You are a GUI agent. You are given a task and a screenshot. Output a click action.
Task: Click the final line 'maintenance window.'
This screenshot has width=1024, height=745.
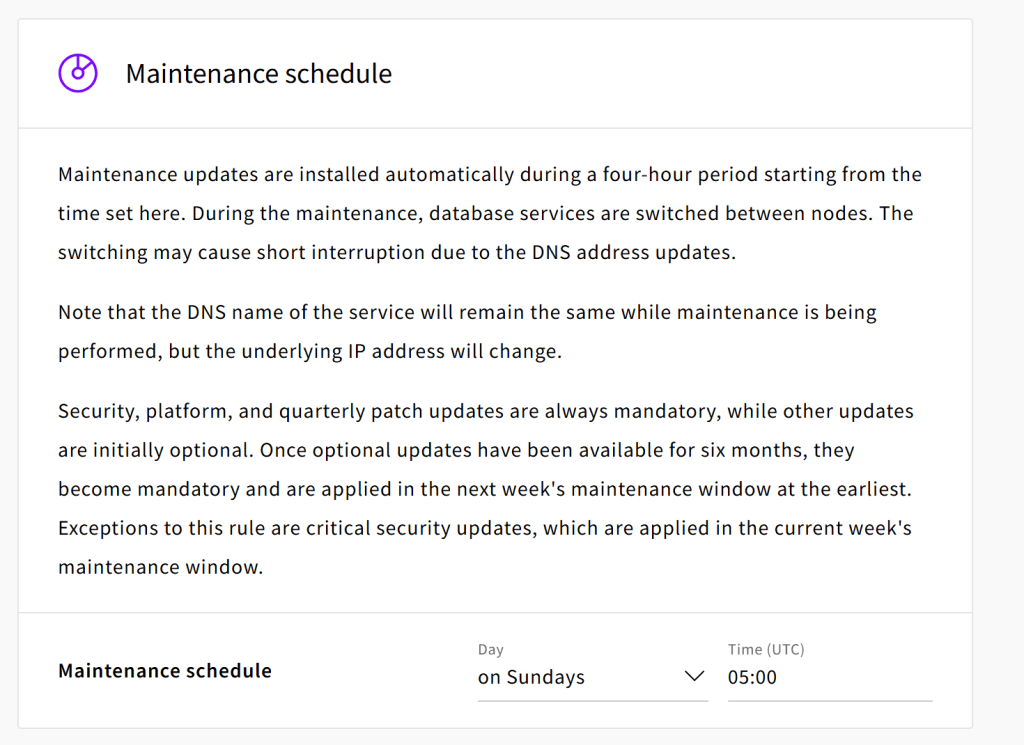point(160,567)
